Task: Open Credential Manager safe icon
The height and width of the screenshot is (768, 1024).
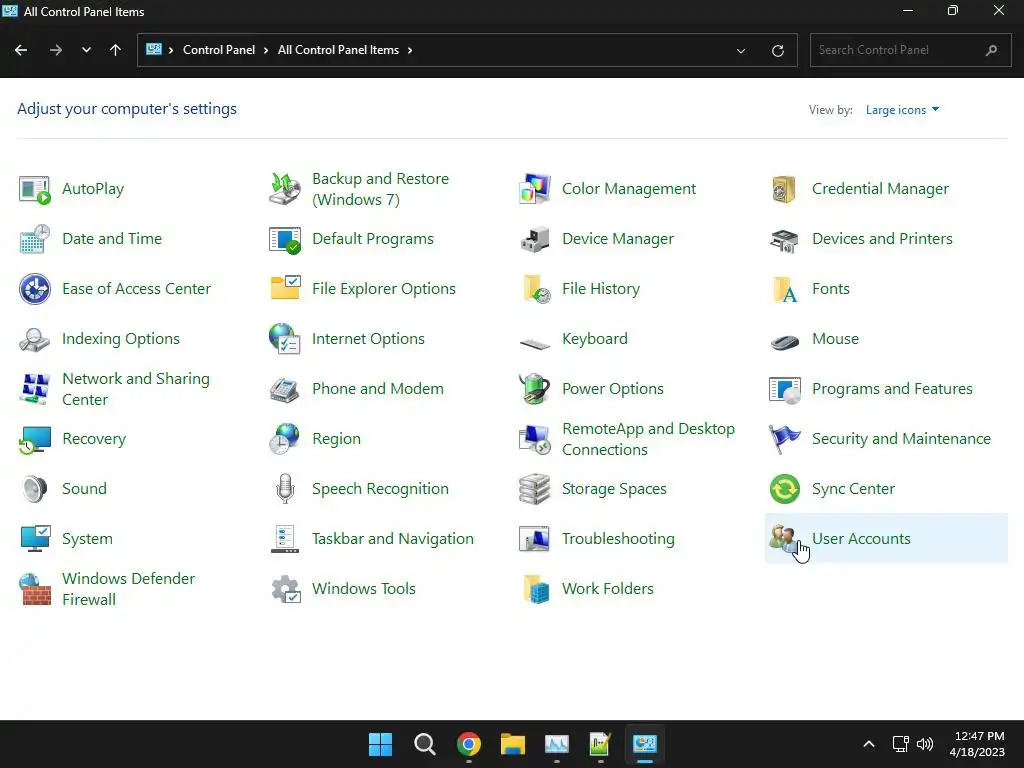Action: point(784,189)
